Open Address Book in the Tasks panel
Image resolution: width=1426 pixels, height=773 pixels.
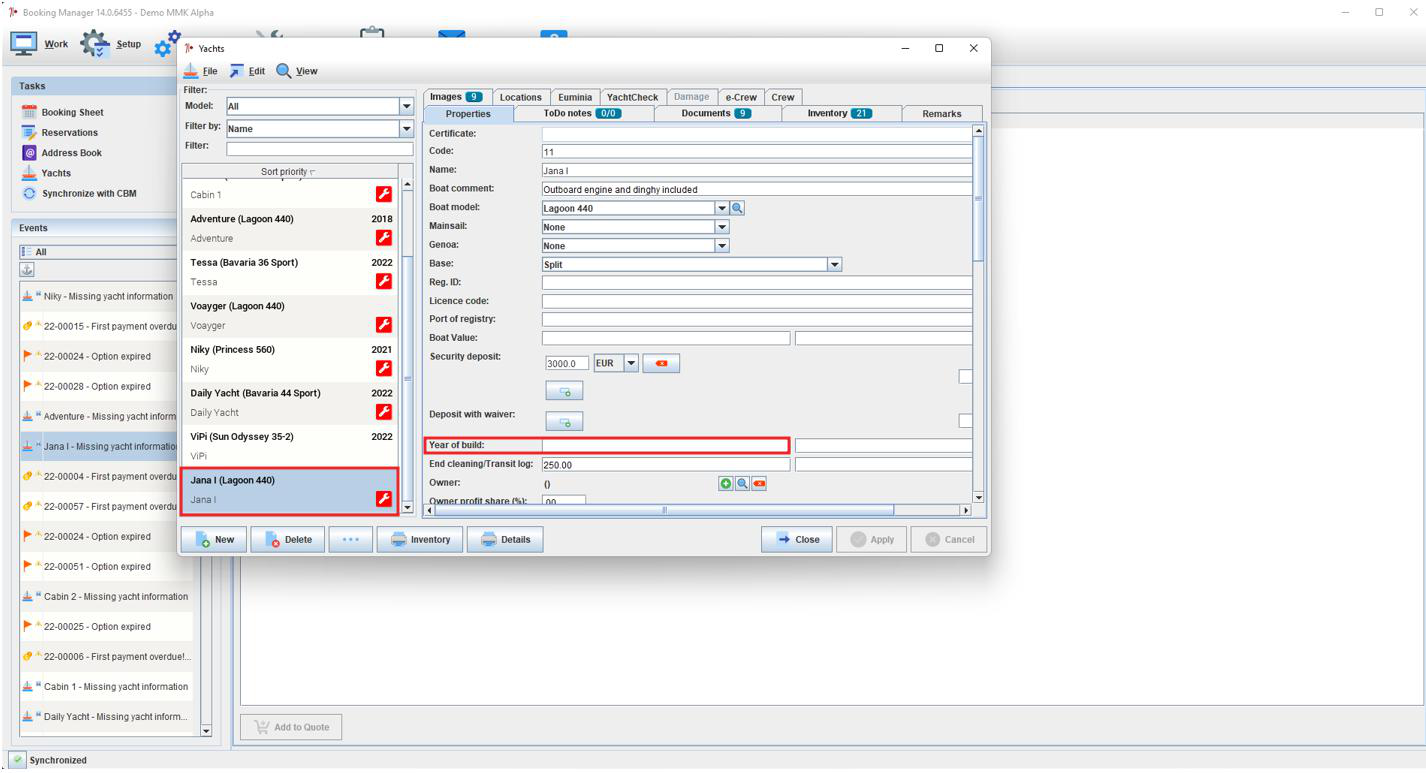[71, 153]
